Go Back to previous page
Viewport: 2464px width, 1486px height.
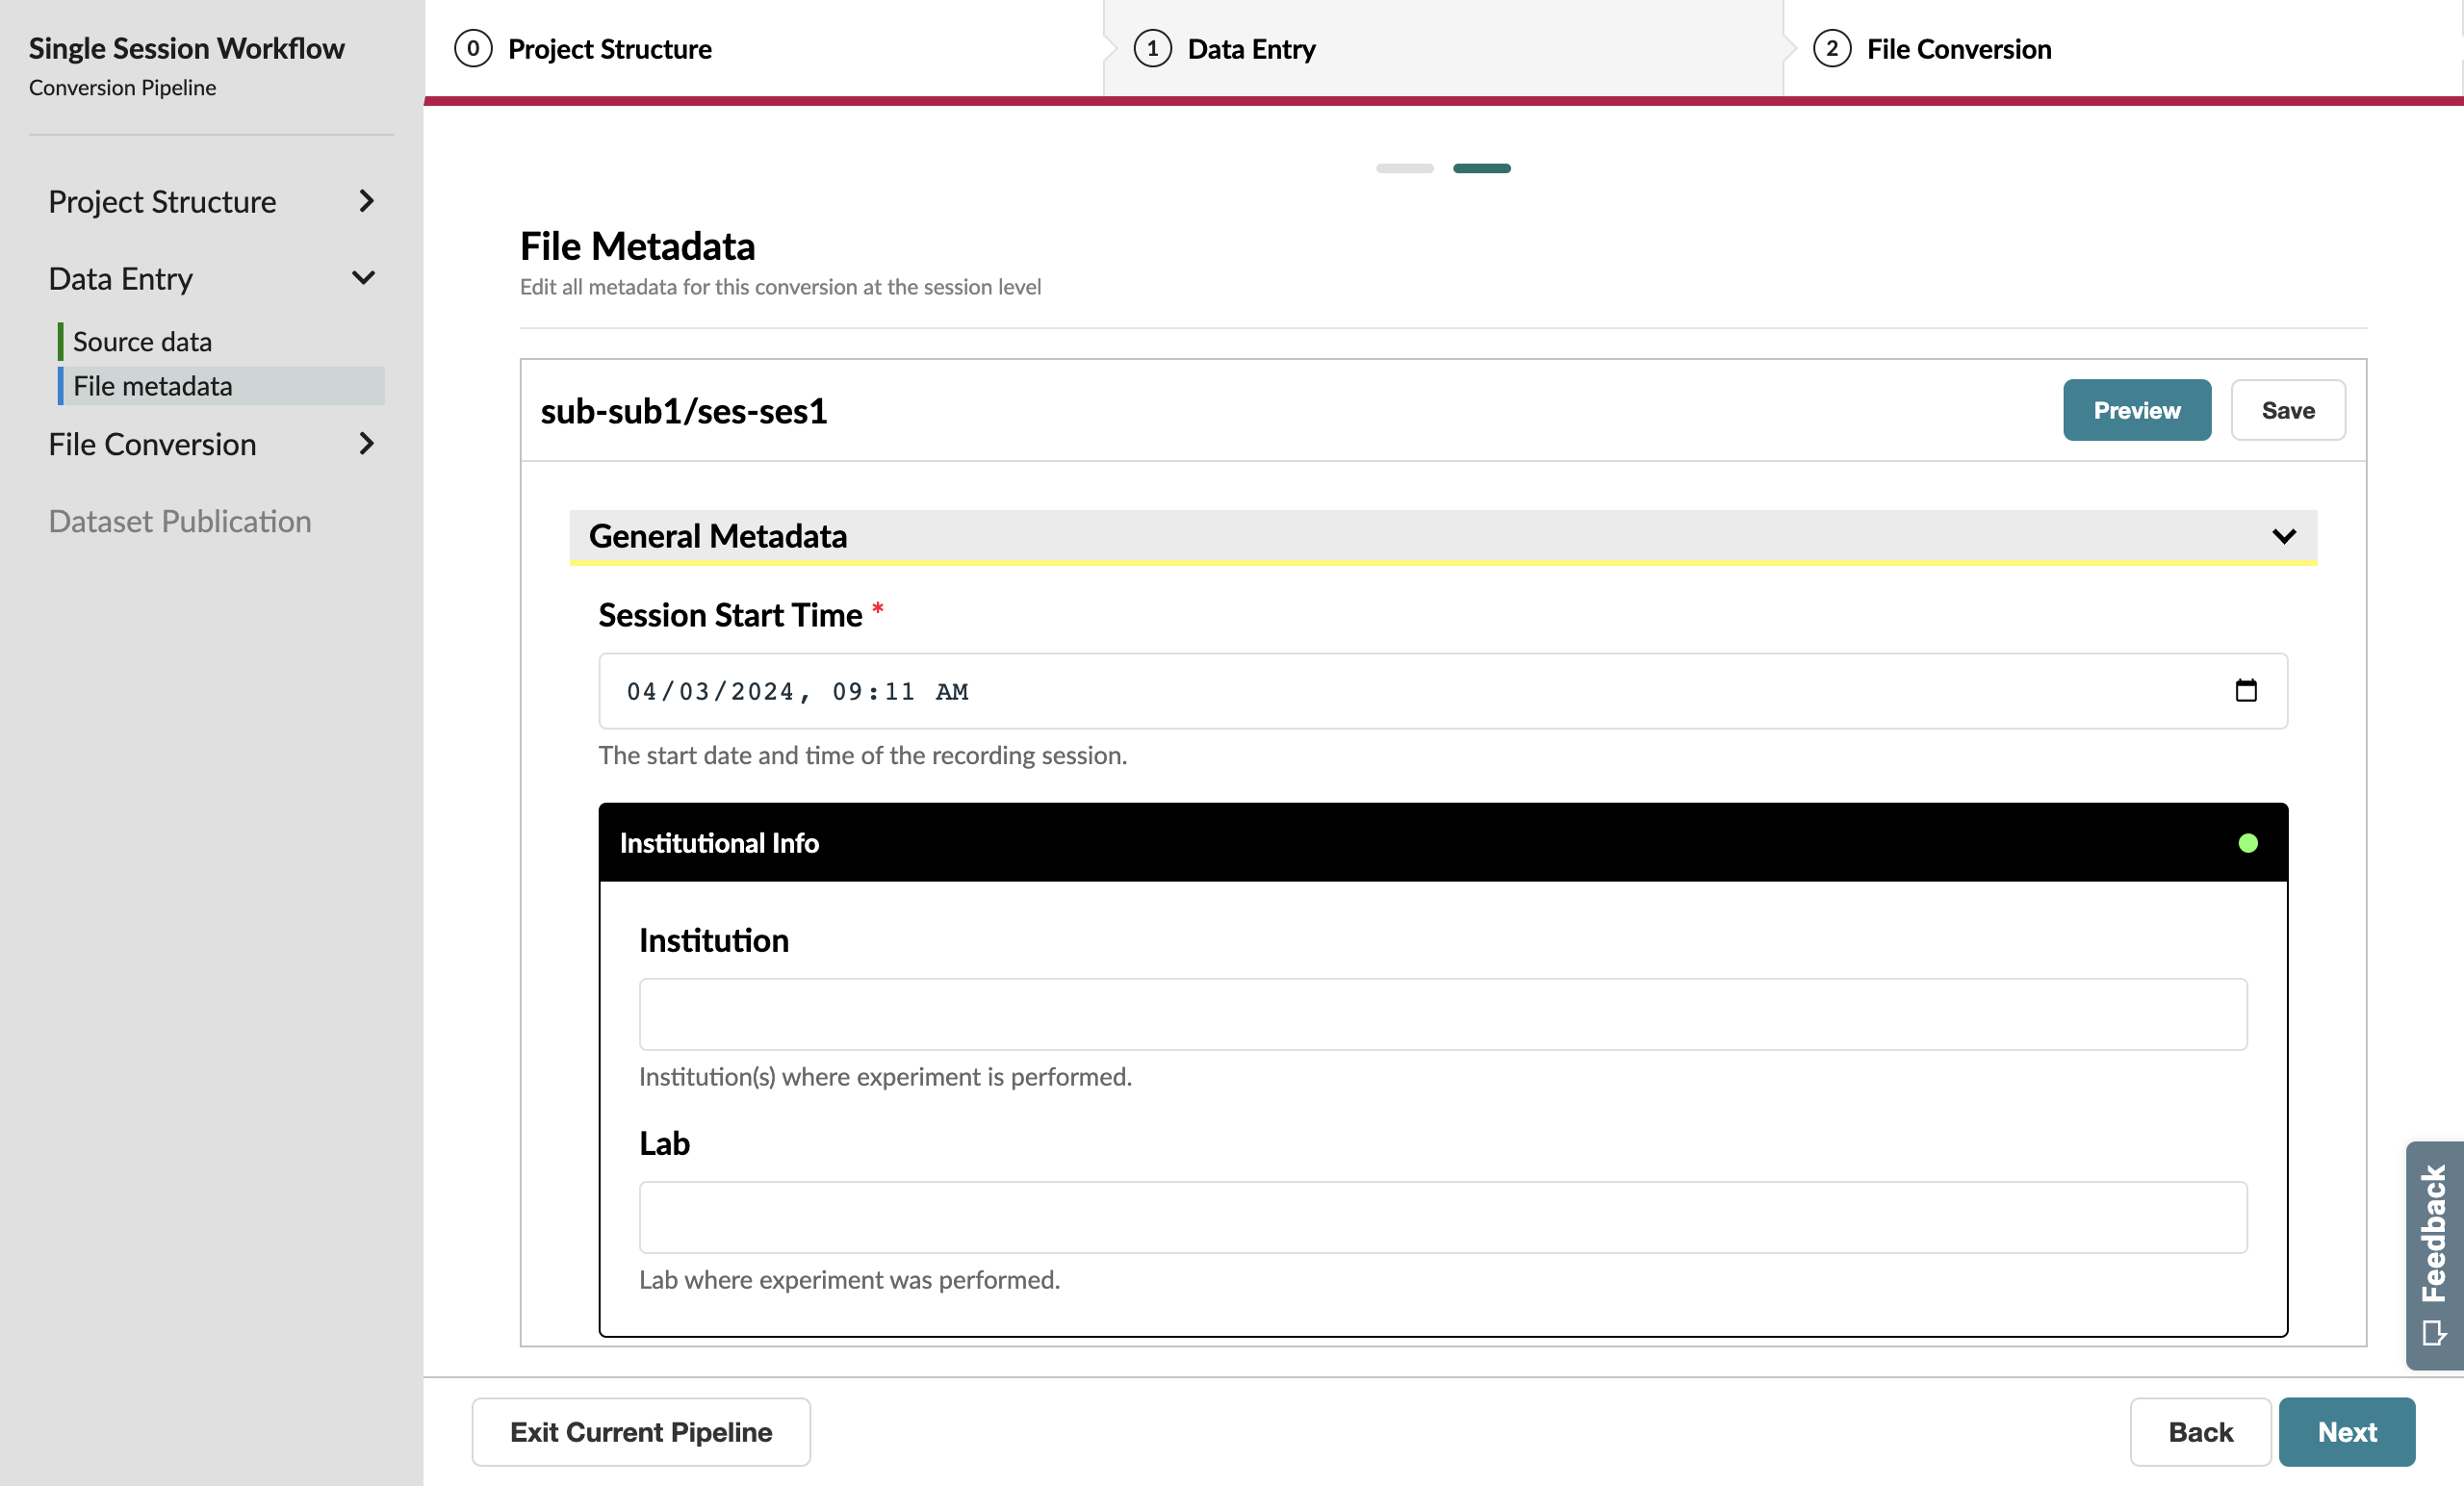tap(2200, 1432)
